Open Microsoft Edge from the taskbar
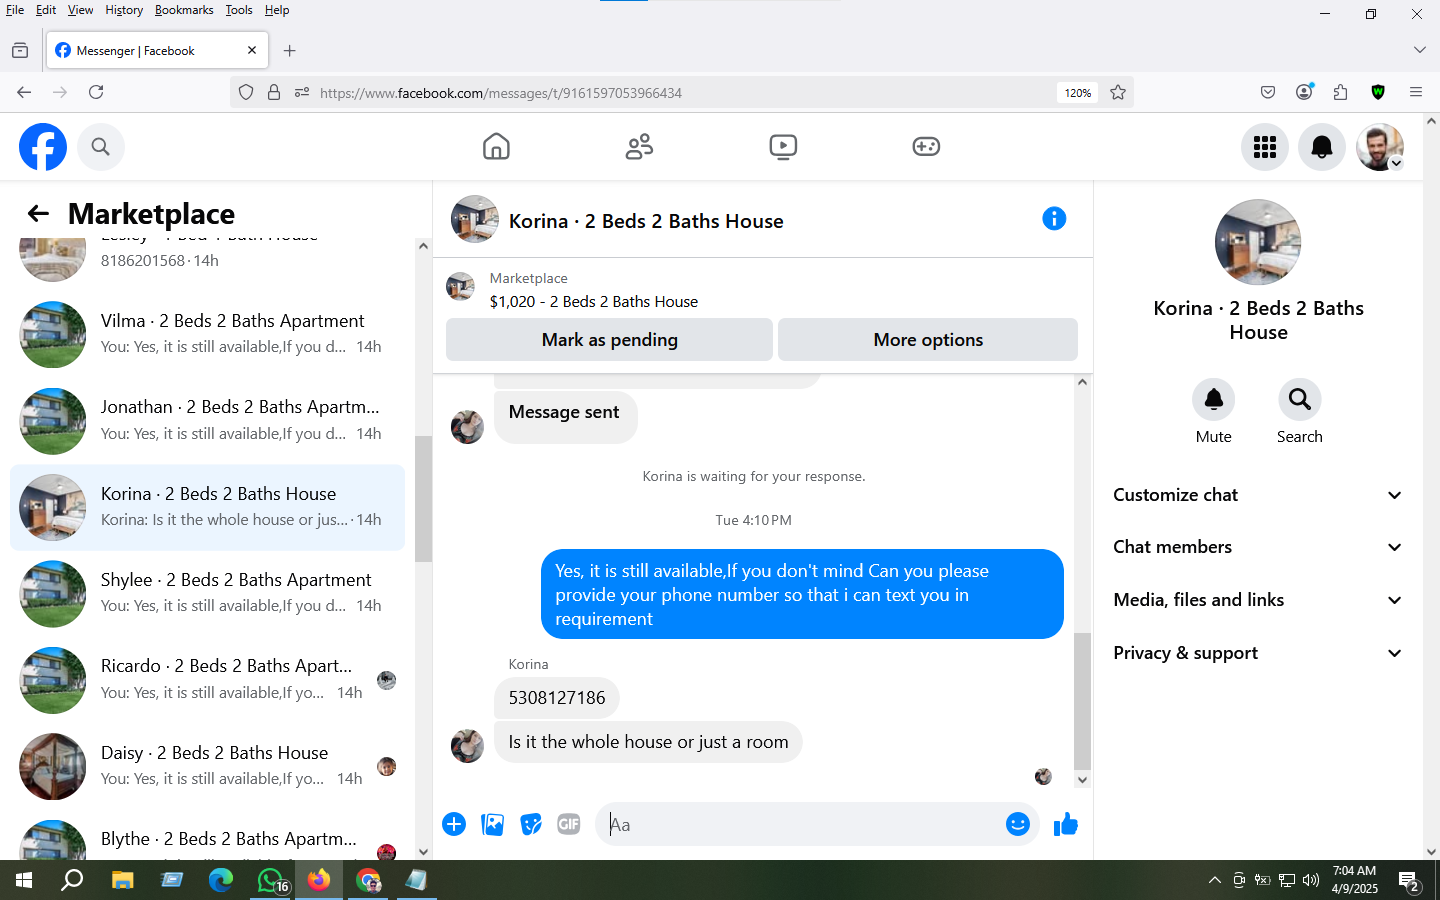Screen dimensions: 1440x900 point(221,880)
